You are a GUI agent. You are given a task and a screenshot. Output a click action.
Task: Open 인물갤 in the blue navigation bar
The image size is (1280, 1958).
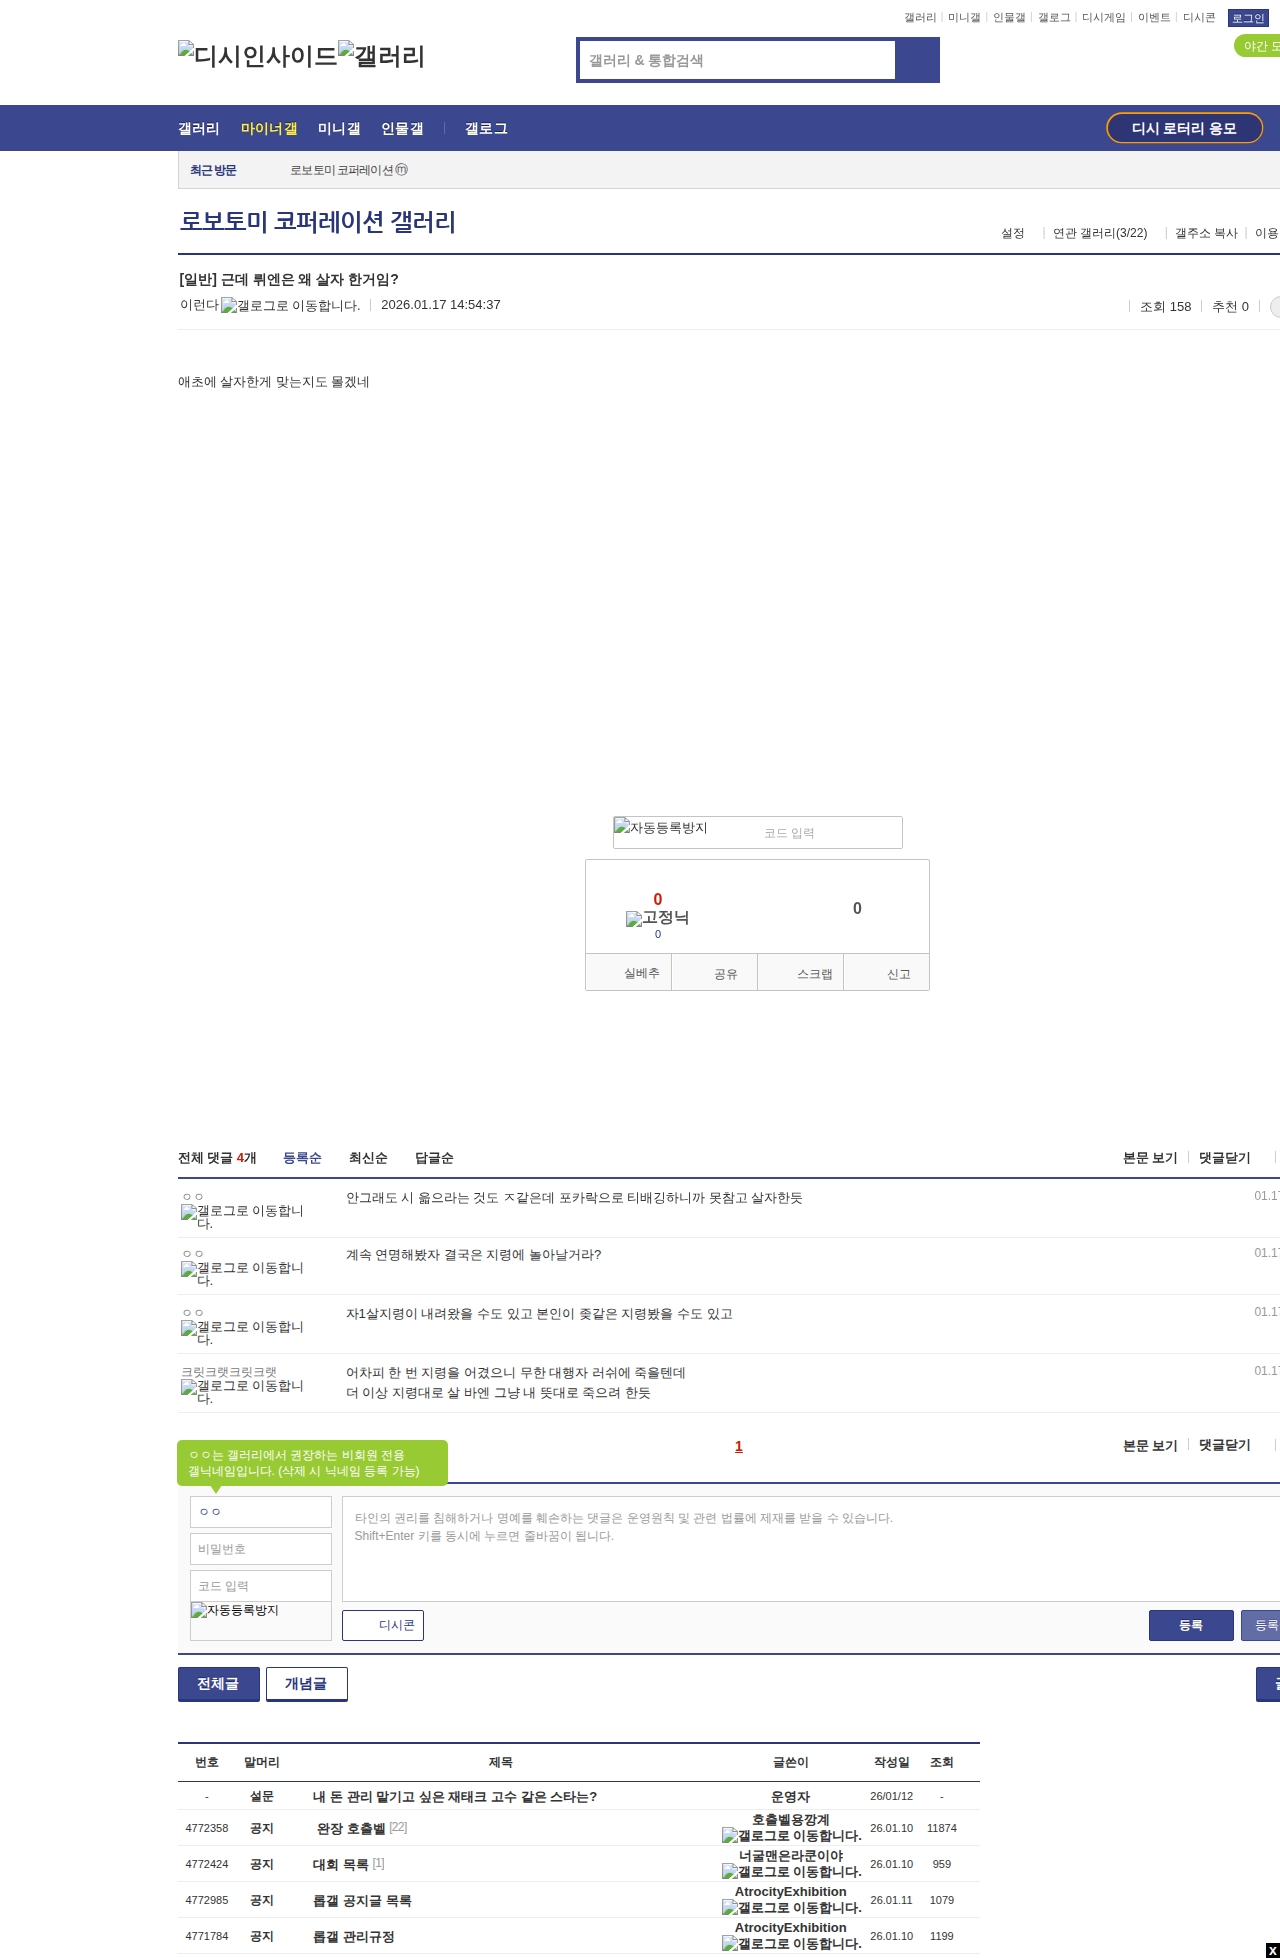coord(402,129)
